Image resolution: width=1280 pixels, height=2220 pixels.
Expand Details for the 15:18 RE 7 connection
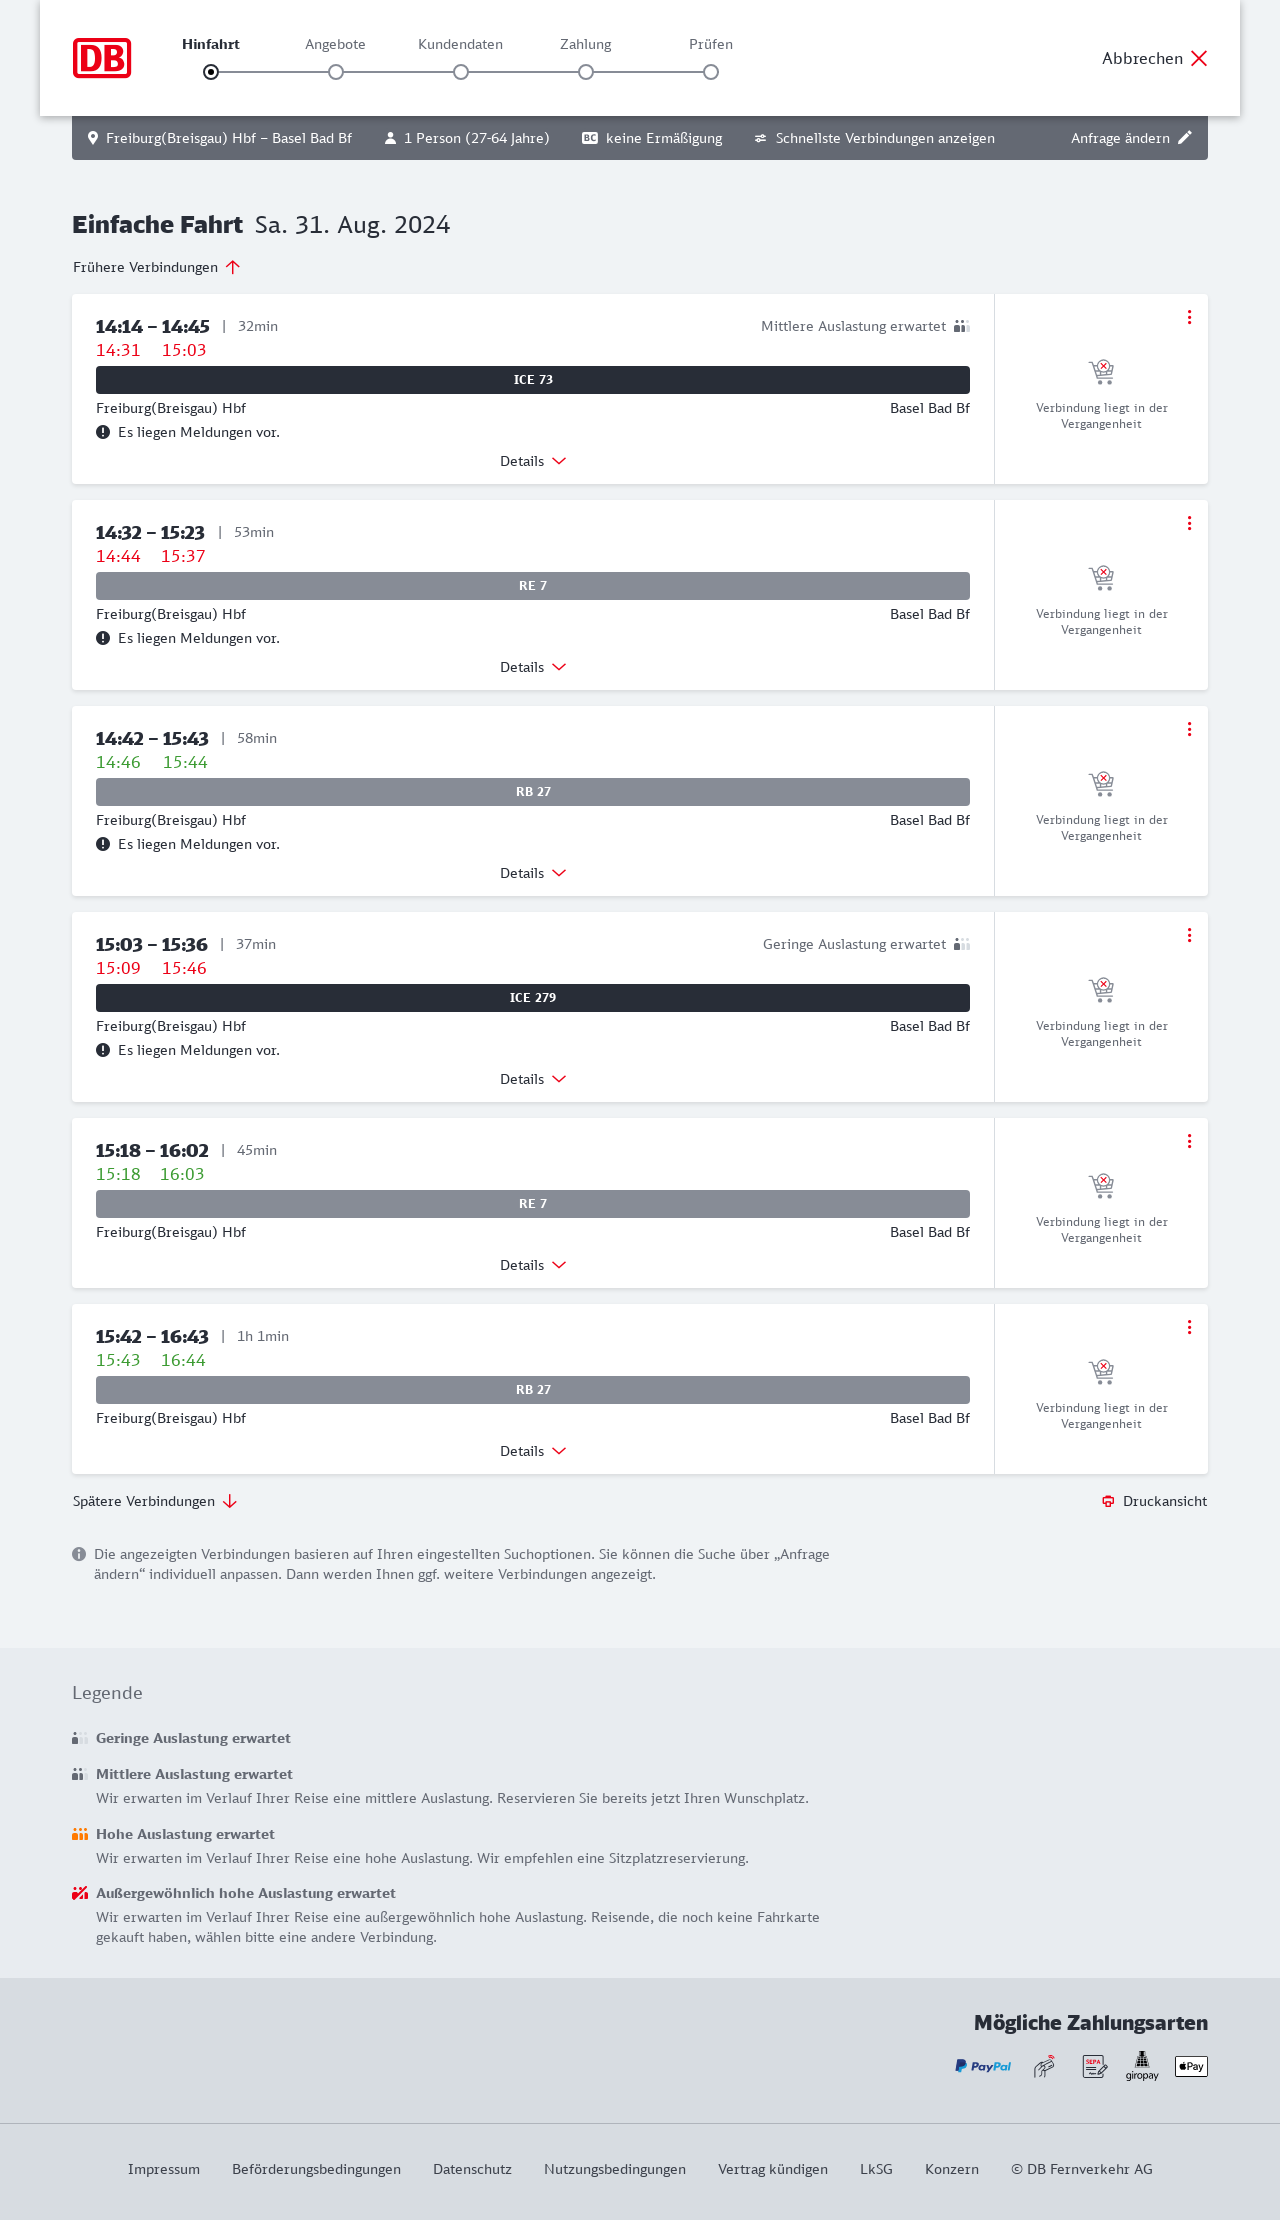click(x=533, y=1265)
